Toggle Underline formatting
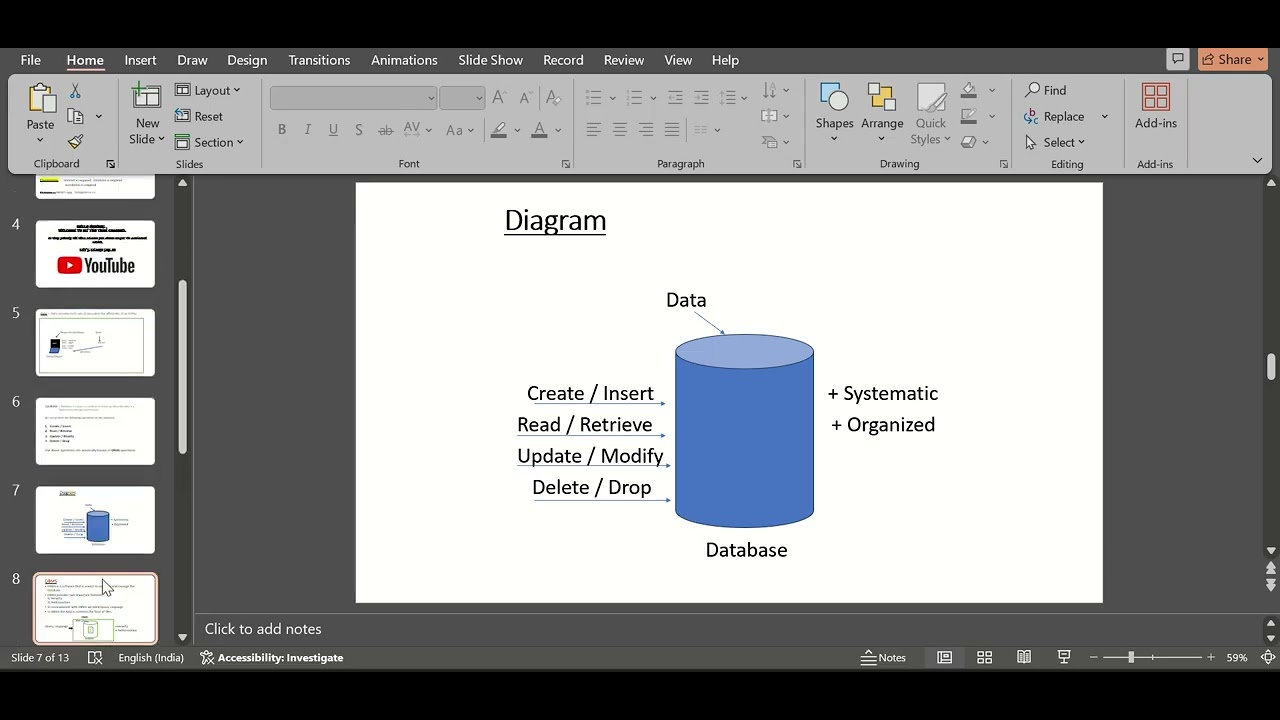1280x720 pixels. pos(333,130)
